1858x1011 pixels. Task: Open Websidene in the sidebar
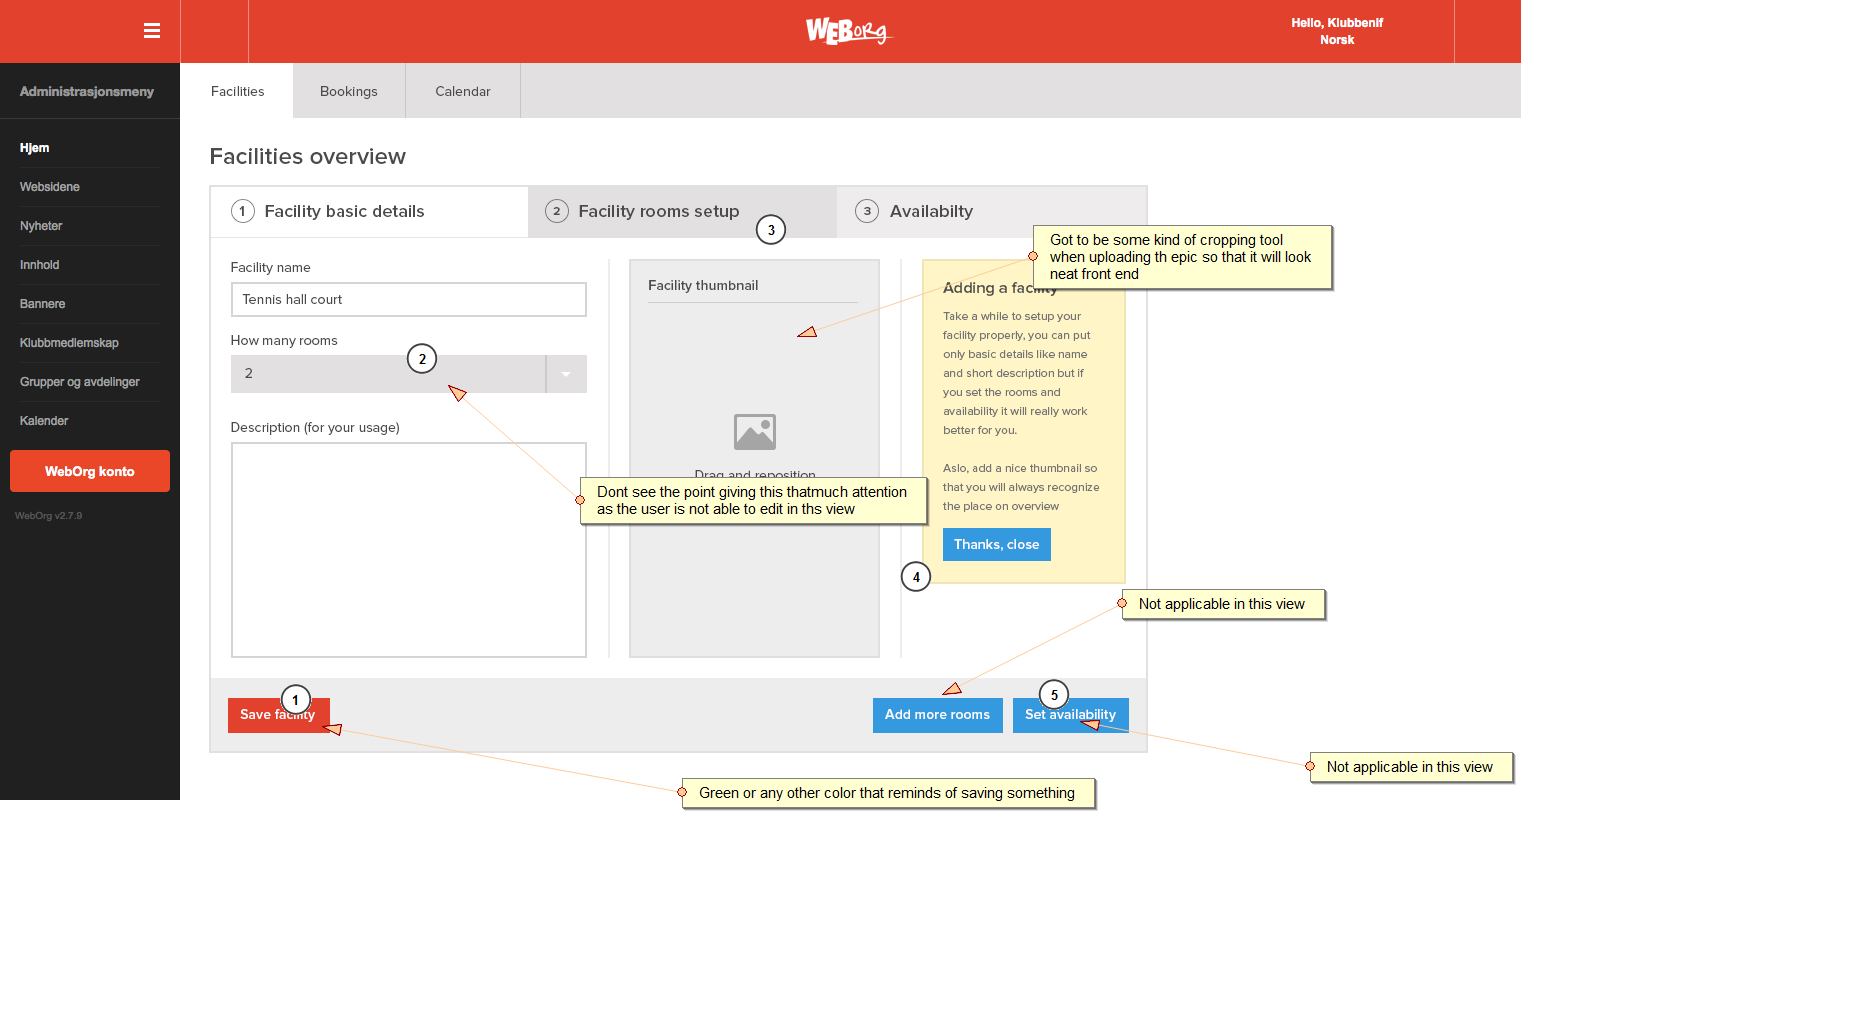coord(50,187)
